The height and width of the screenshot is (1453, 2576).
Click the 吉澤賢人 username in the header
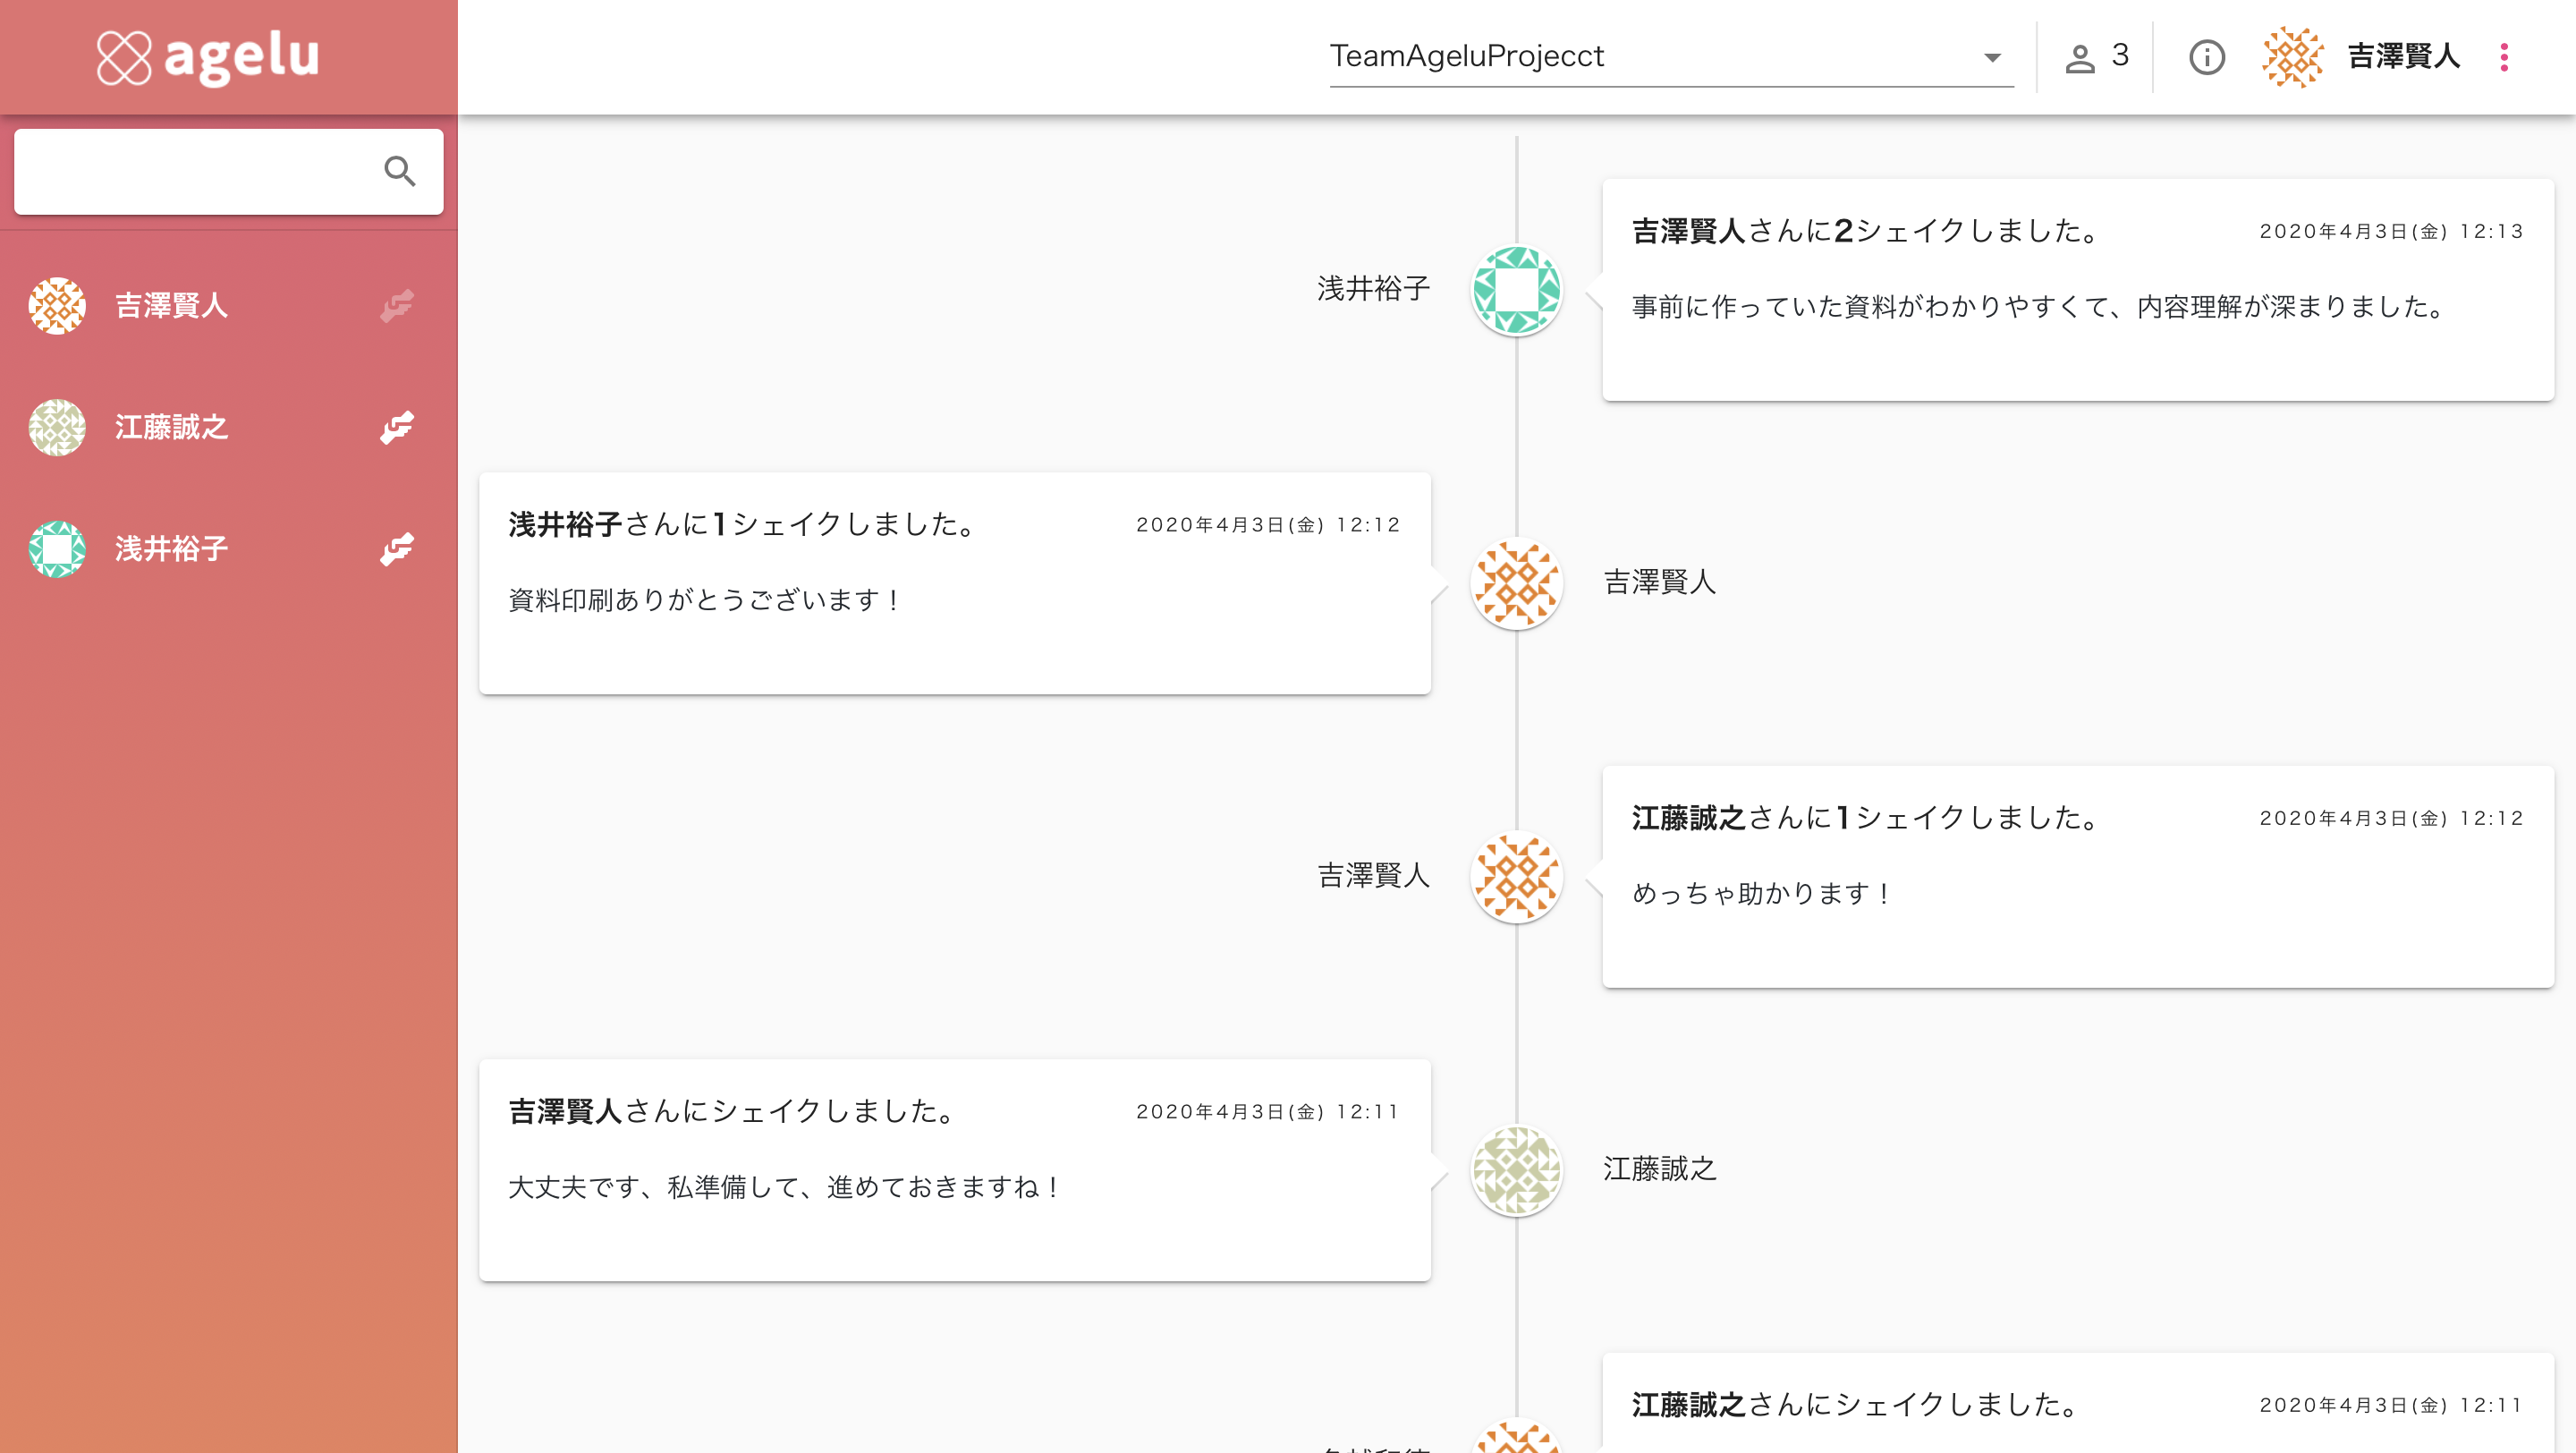pyautogui.click(x=2403, y=57)
